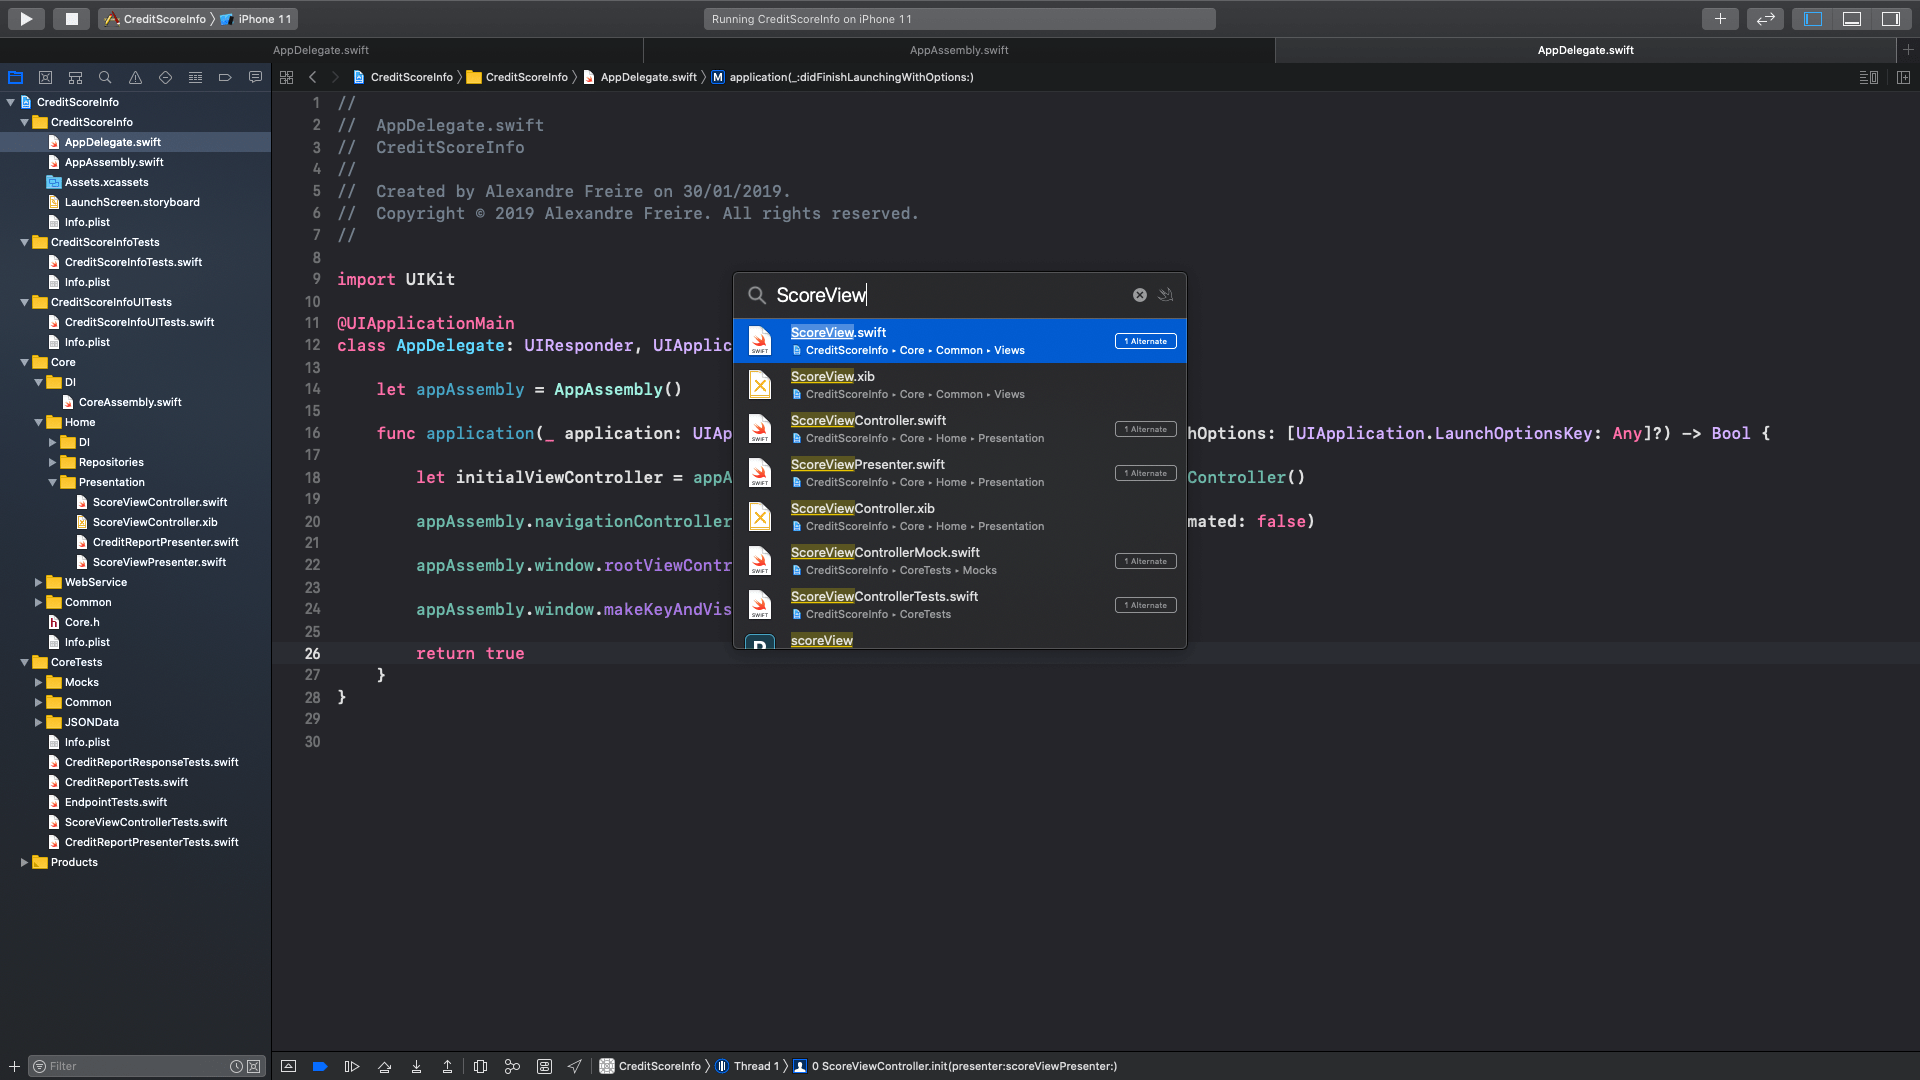1920x1080 pixels.
Task: Clear the ScoreView text in Open Quickly
Action: 1139,294
